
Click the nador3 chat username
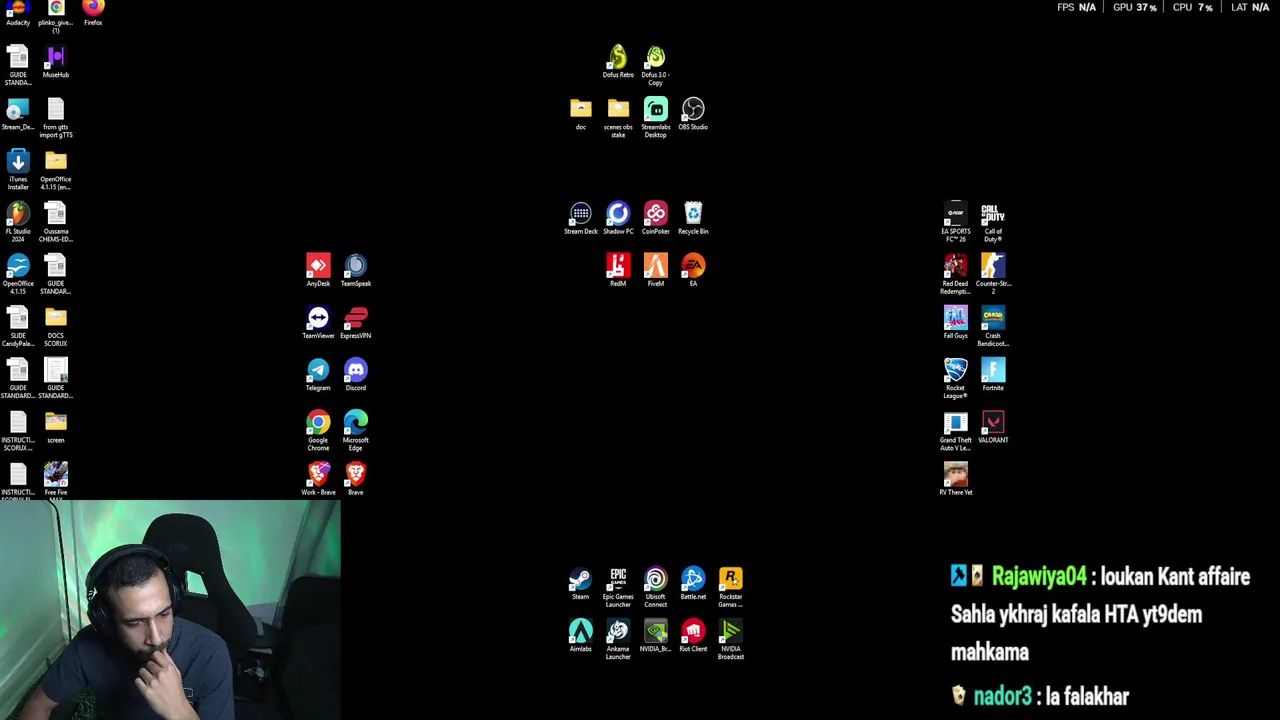(1002, 697)
